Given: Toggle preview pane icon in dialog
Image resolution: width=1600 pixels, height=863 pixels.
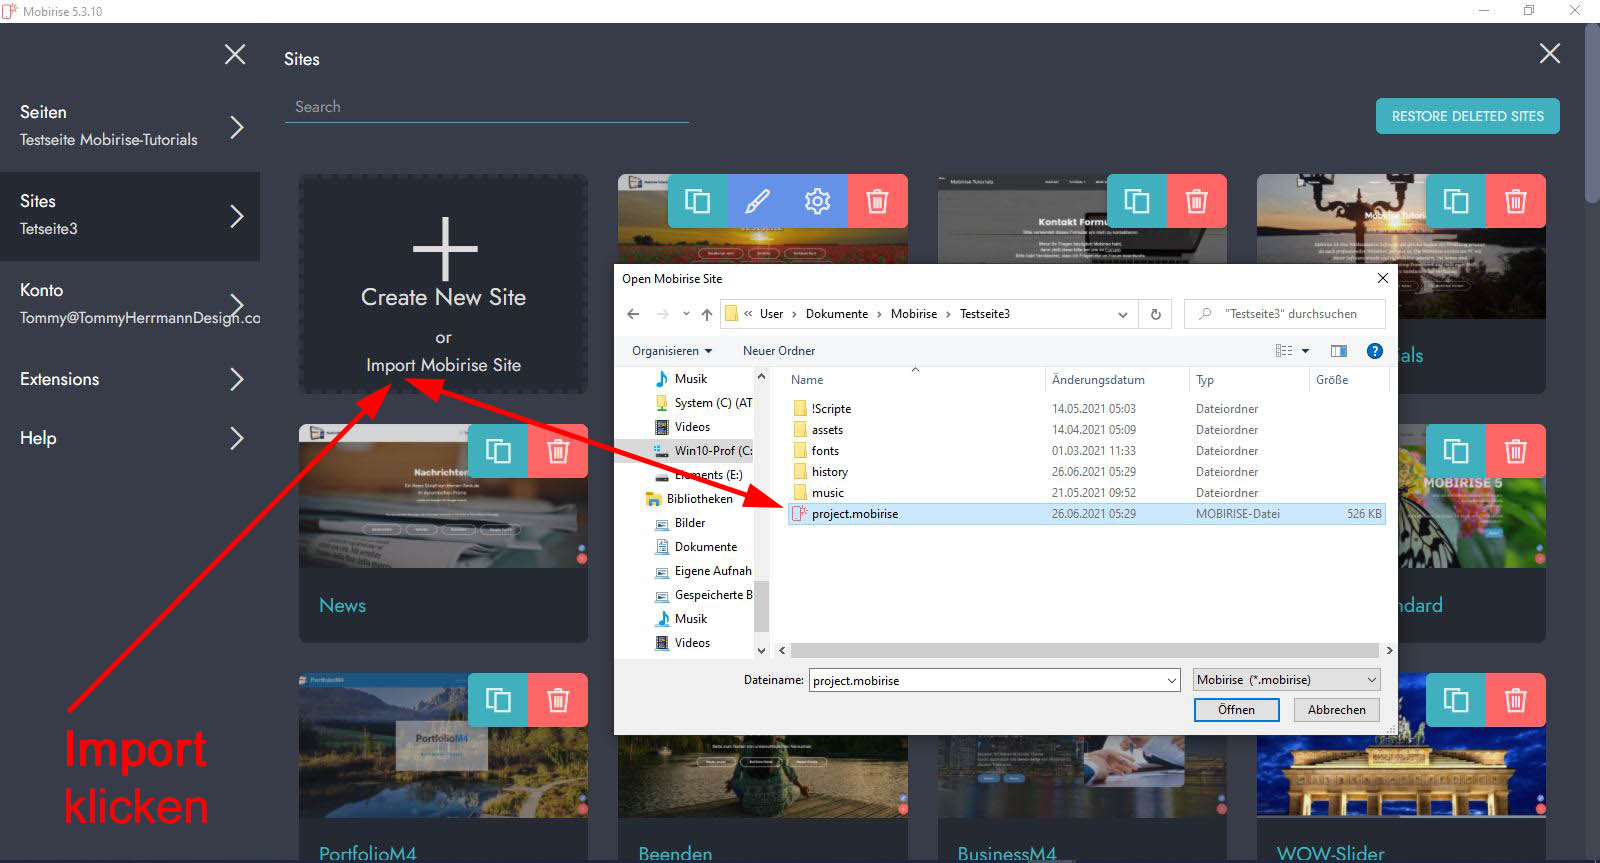Looking at the screenshot, I should [1339, 351].
